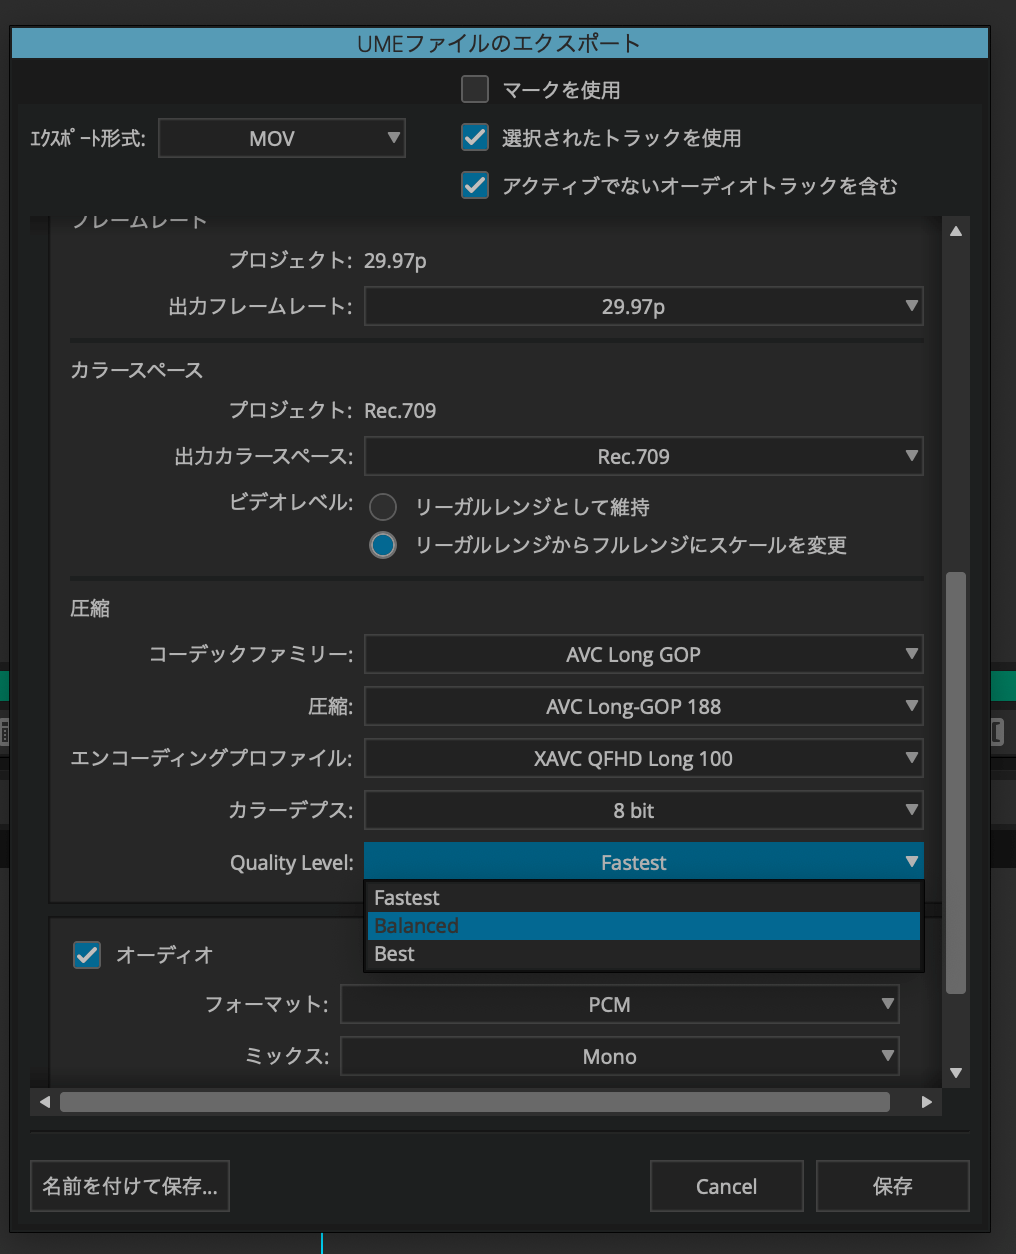Click the horizontal scrollbar thumb

[475, 1102]
